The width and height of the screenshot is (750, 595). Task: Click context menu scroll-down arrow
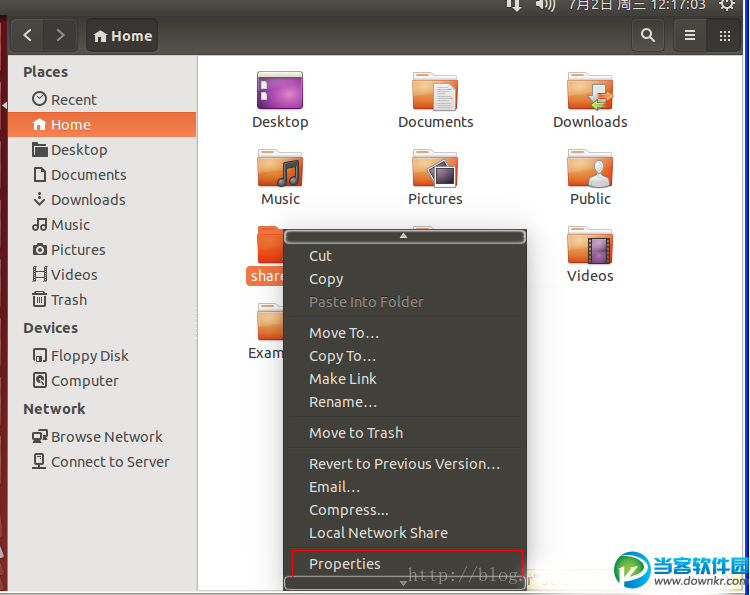pos(405,584)
